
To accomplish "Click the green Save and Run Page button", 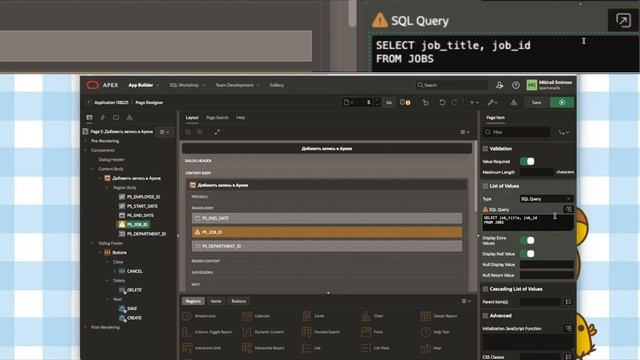I will [x=562, y=102].
